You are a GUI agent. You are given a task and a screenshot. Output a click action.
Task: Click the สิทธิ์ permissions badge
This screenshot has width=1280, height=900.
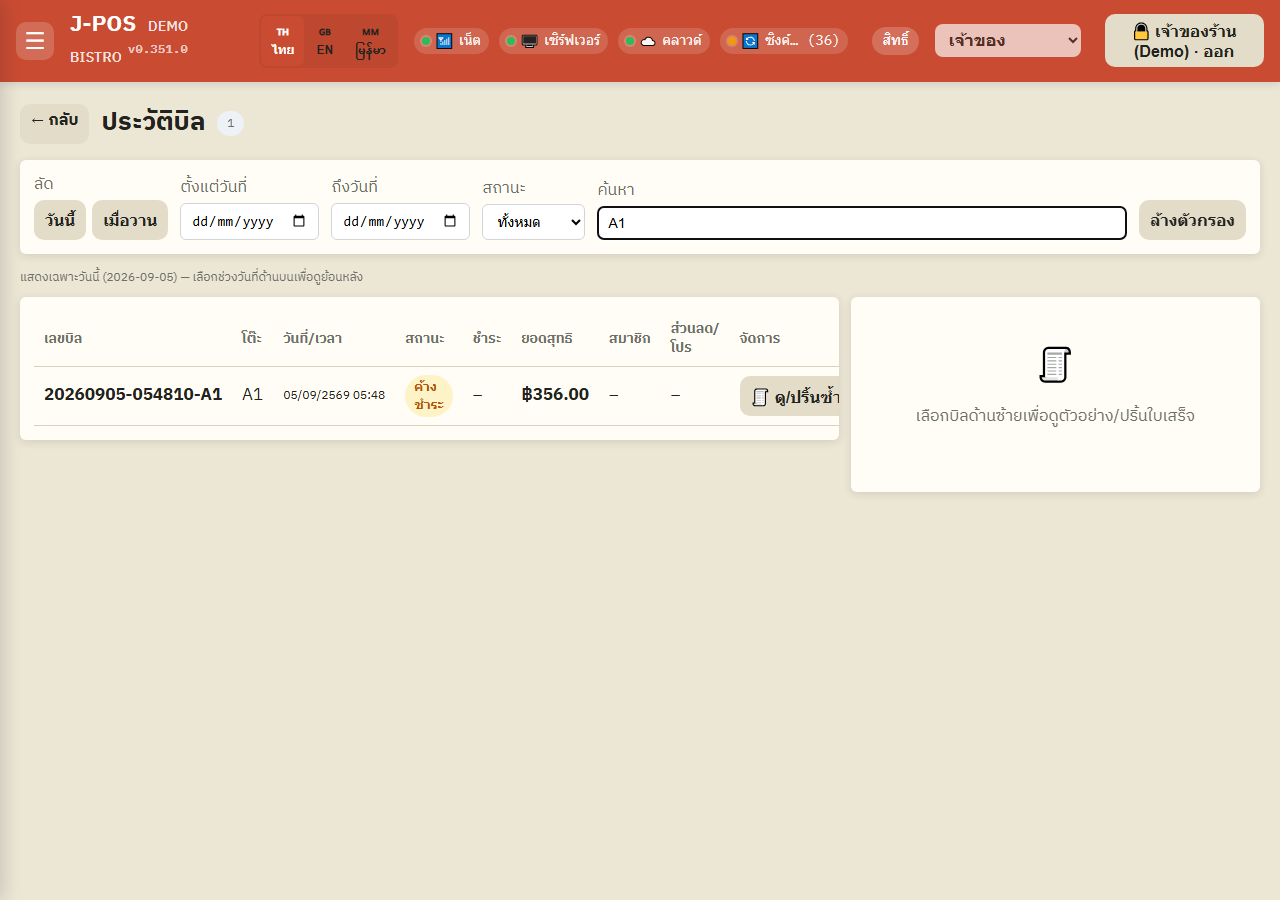[x=895, y=41]
